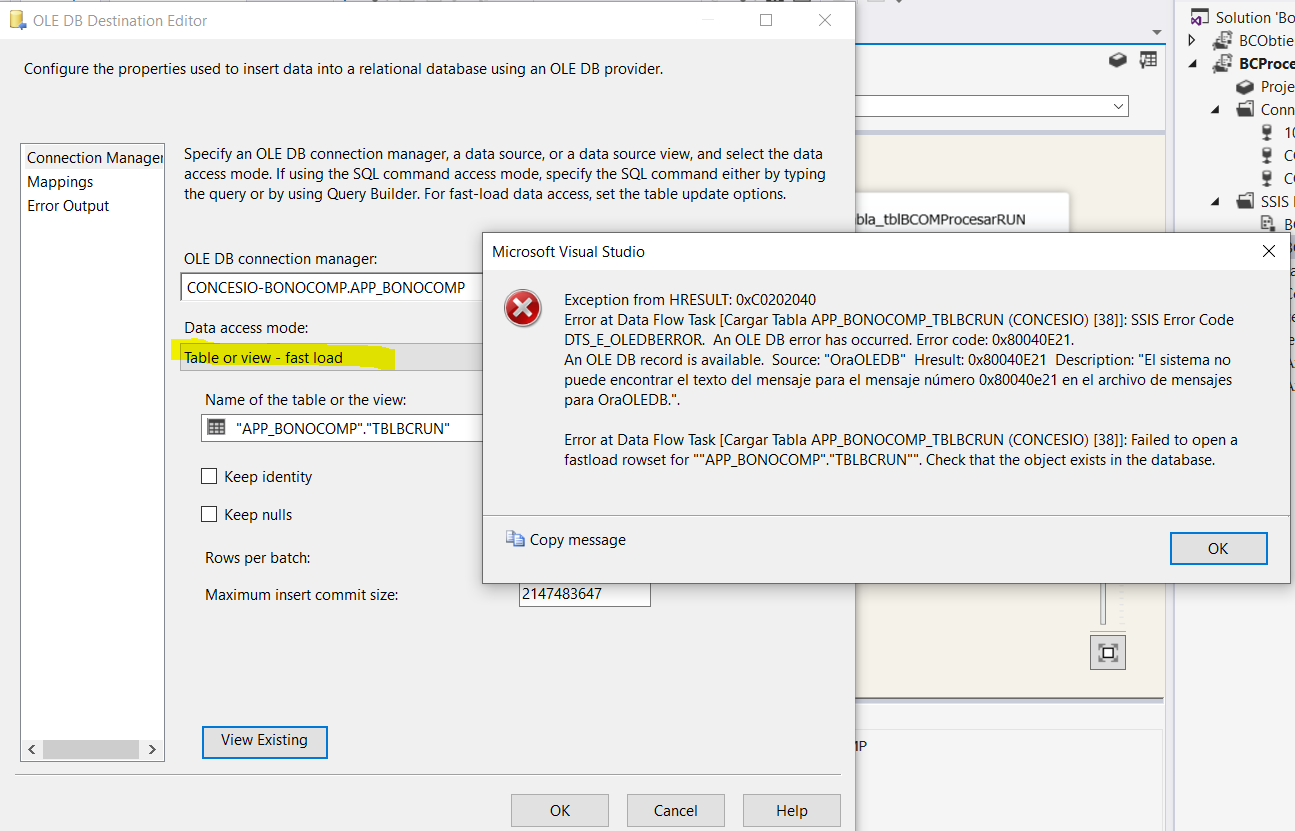The image size is (1295, 831).
Task: Click the Visual Studio solution icon
Action: 1199,17
